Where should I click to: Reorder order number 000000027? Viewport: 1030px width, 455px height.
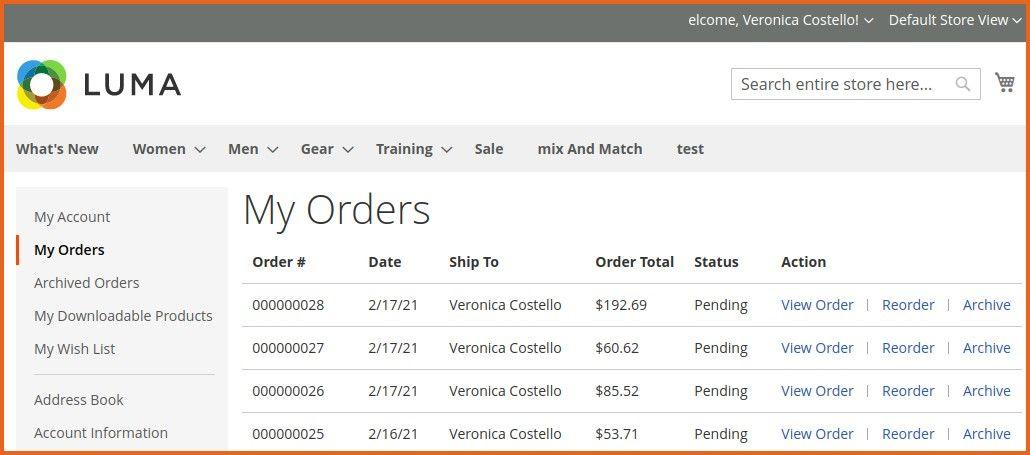click(908, 348)
